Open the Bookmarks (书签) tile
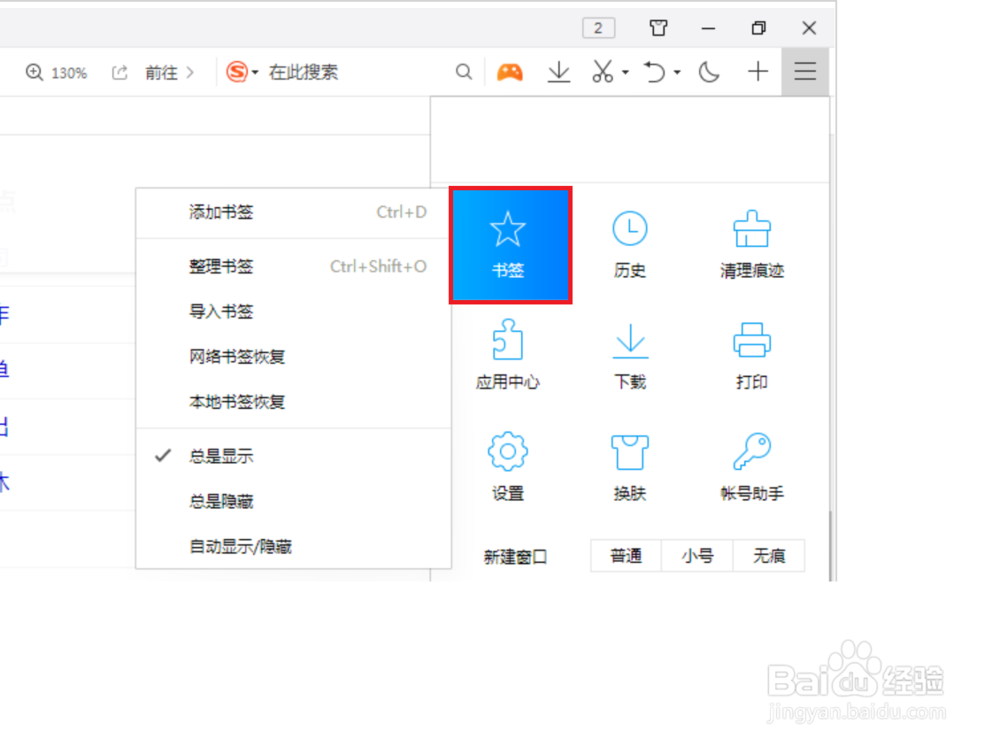 point(510,245)
